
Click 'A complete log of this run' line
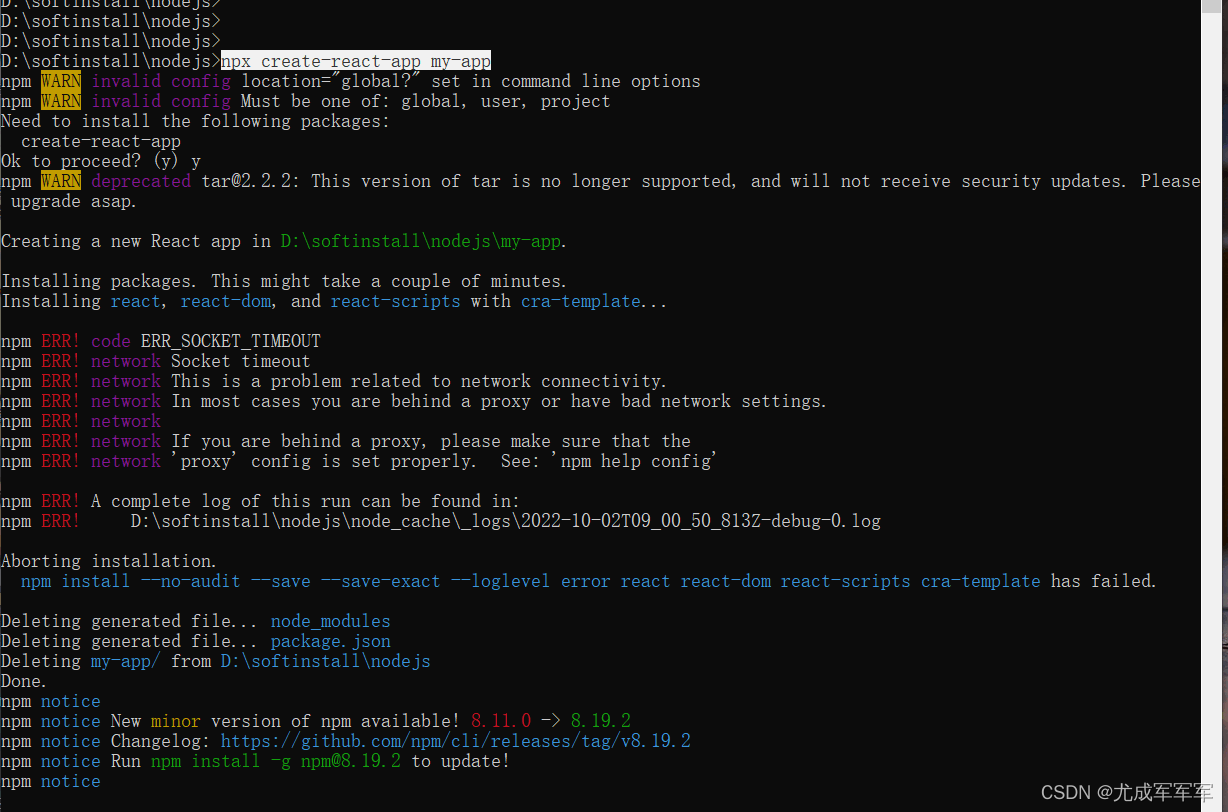(x=261, y=501)
